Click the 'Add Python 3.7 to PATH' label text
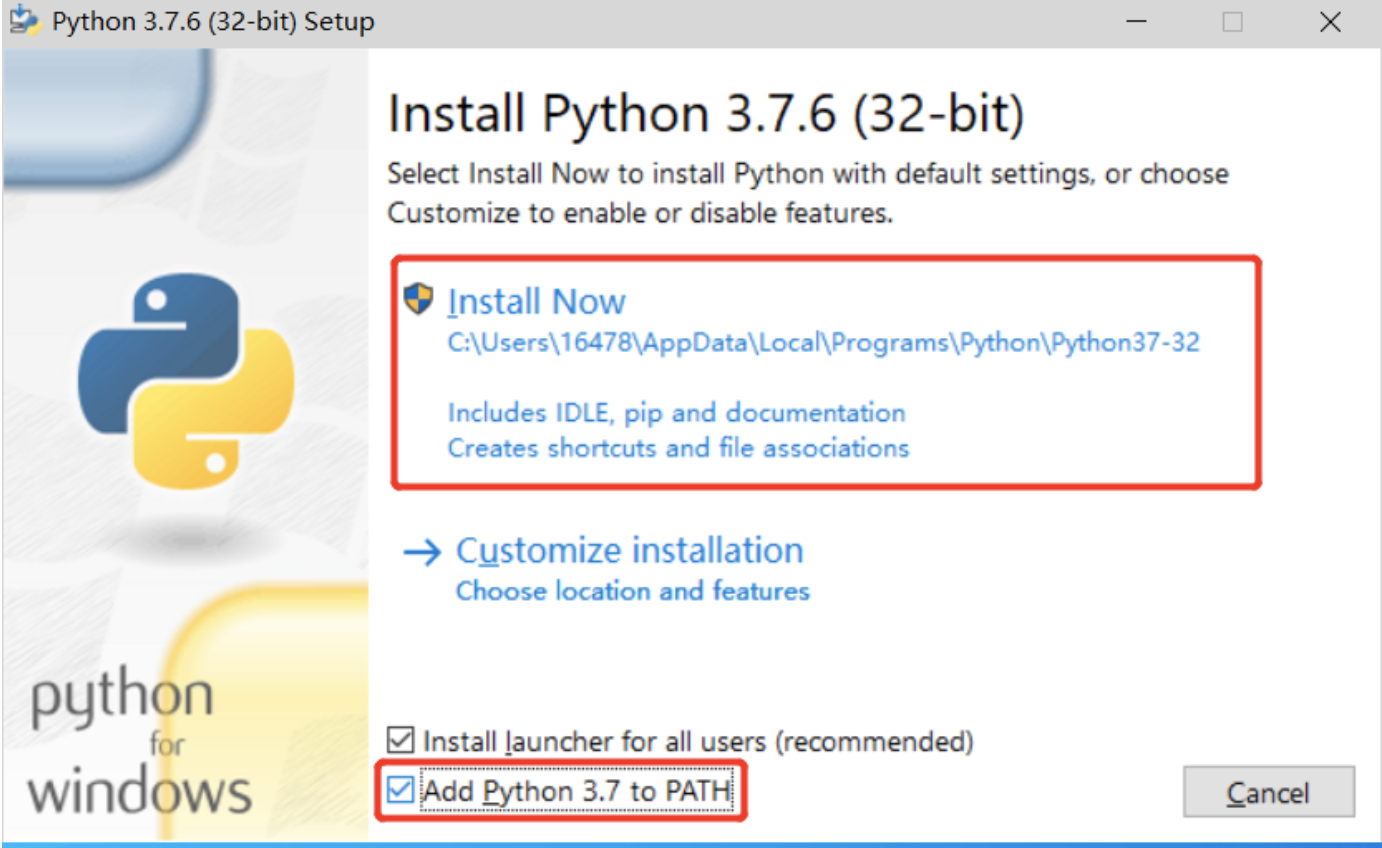 pyautogui.click(x=578, y=792)
